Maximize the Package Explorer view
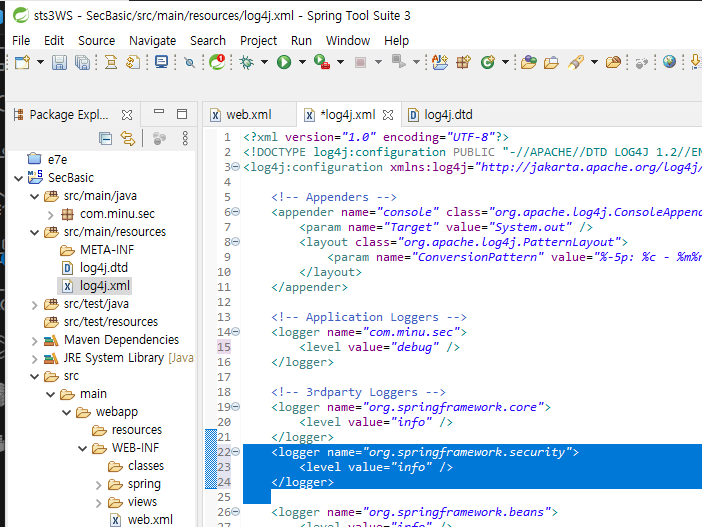Viewport: 702px width, 527px height. point(182,114)
